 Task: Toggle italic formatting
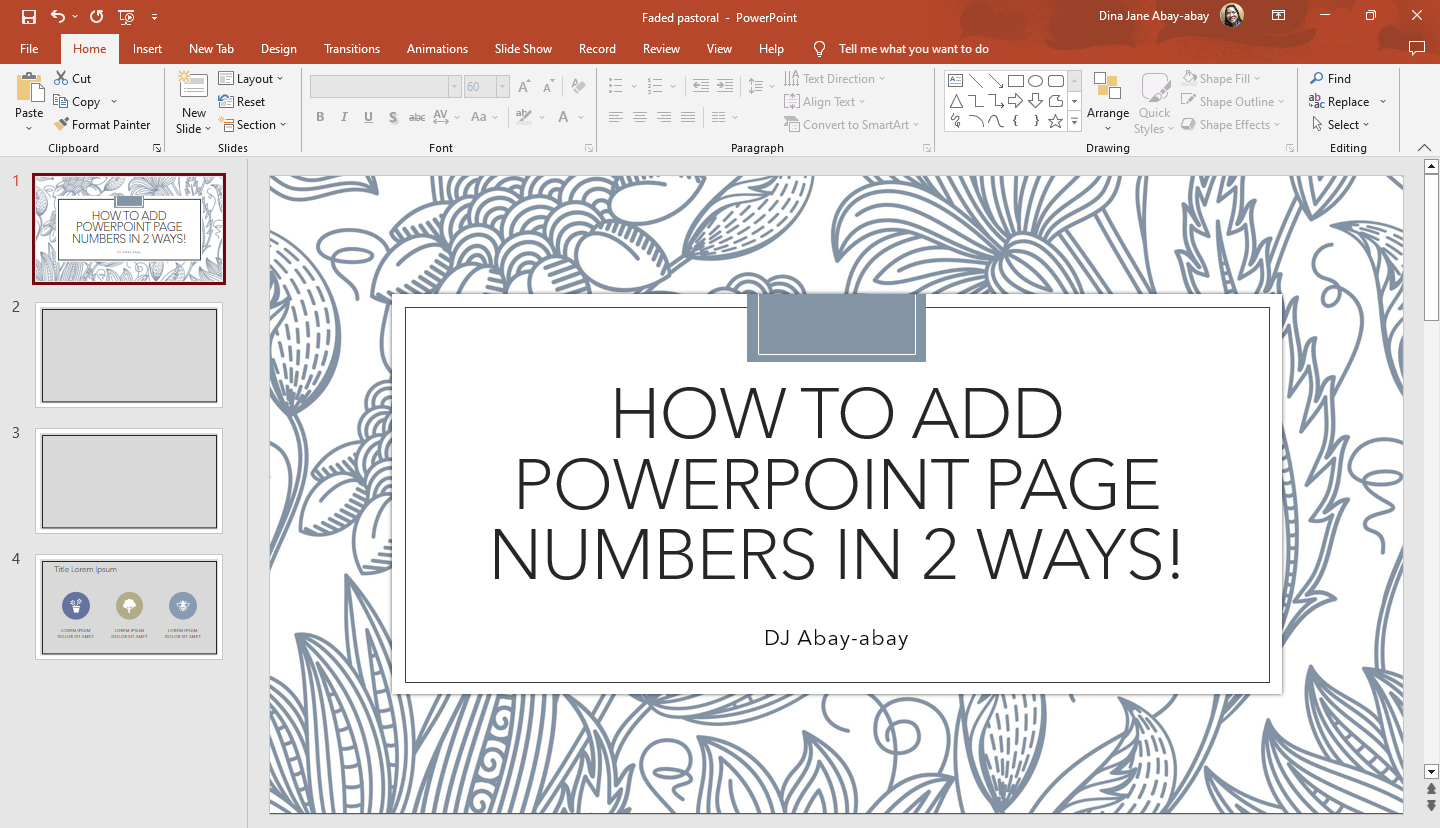pyautogui.click(x=343, y=117)
